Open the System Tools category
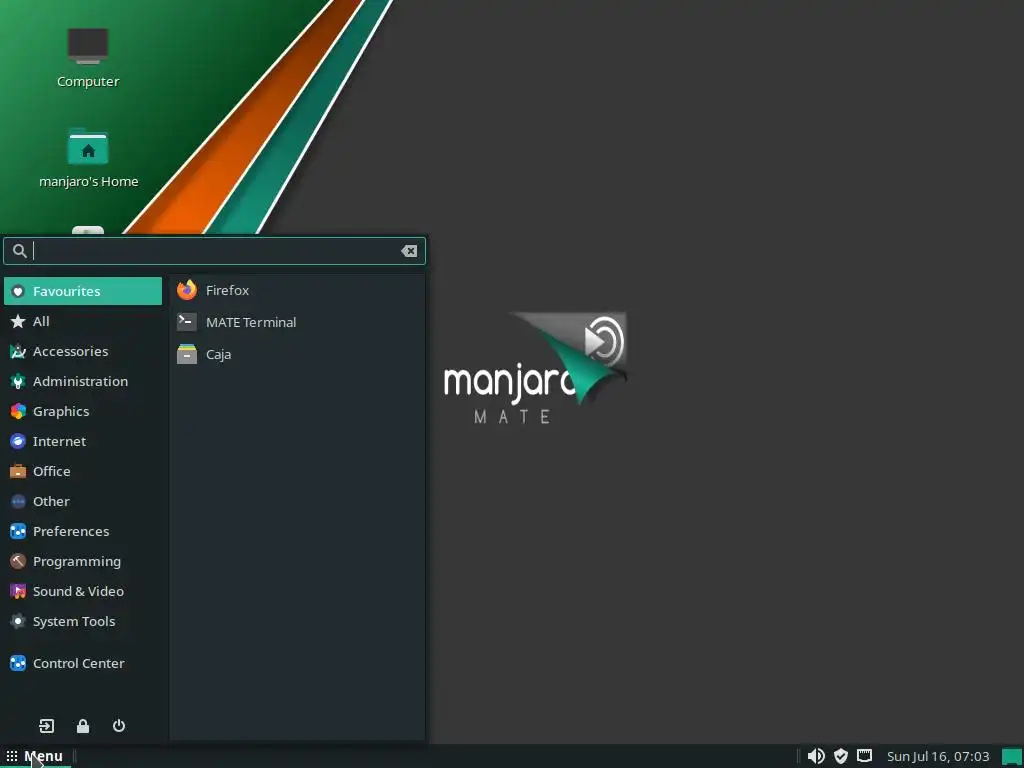This screenshot has height=768, width=1024. (x=83, y=622)
